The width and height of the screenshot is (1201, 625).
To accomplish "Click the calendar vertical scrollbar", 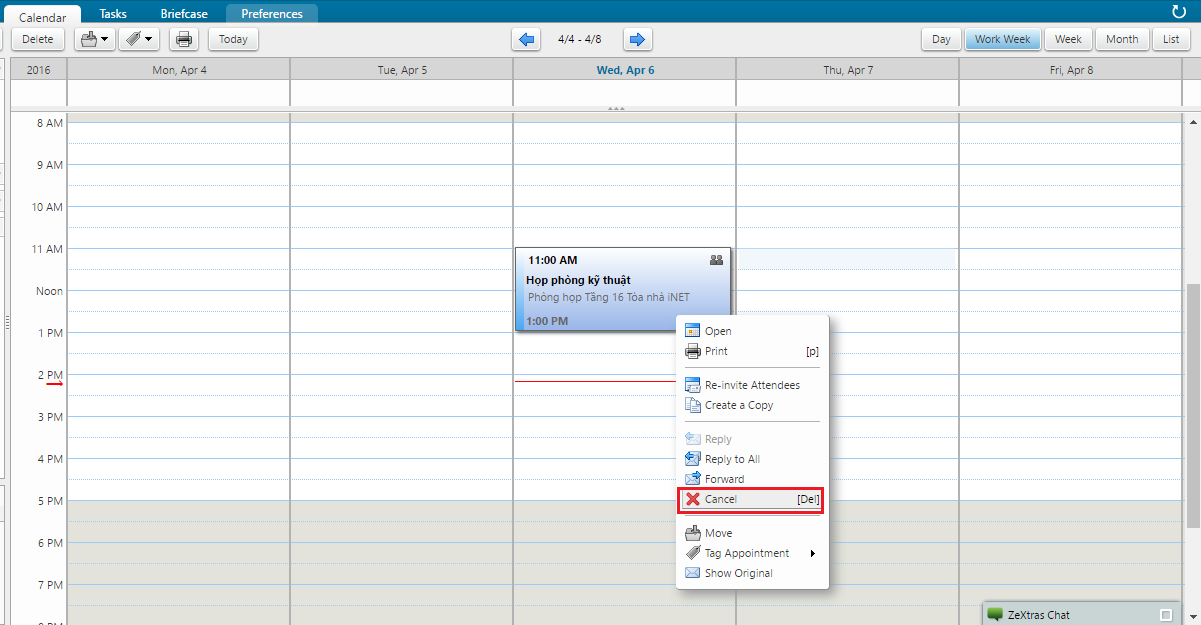I will click(x=1194, y=405).
